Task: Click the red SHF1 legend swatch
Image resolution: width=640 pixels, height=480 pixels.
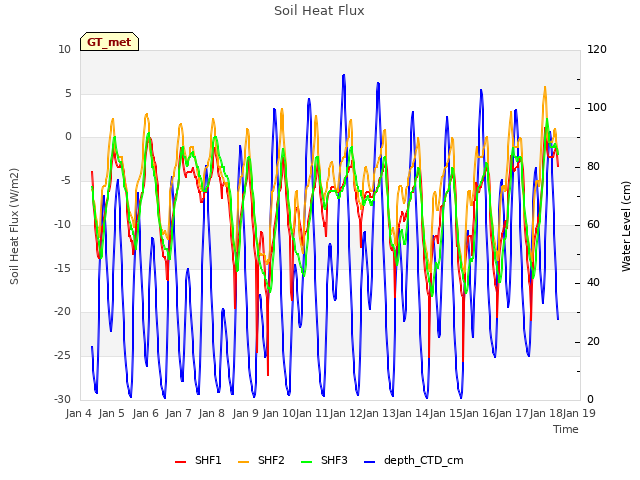Action: point(180,462)
